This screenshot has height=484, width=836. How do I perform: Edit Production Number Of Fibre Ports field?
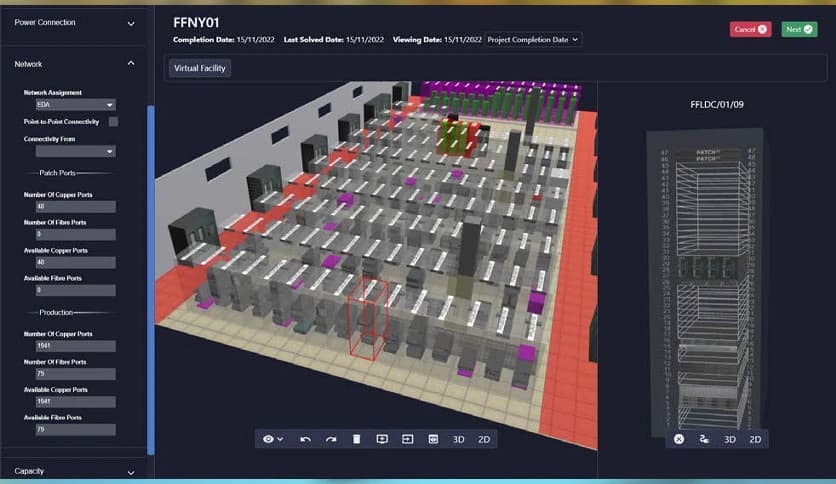click(x=75, y=374)
